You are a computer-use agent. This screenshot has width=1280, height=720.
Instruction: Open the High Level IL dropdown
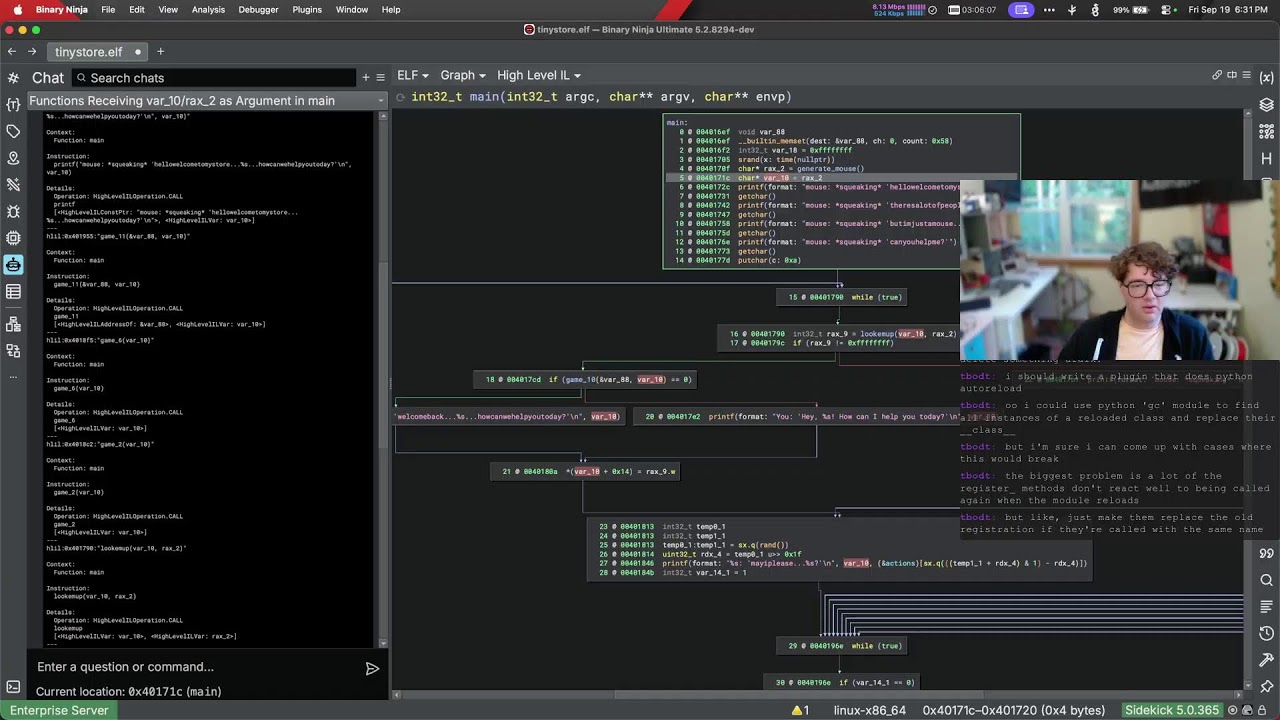point(539,75)
